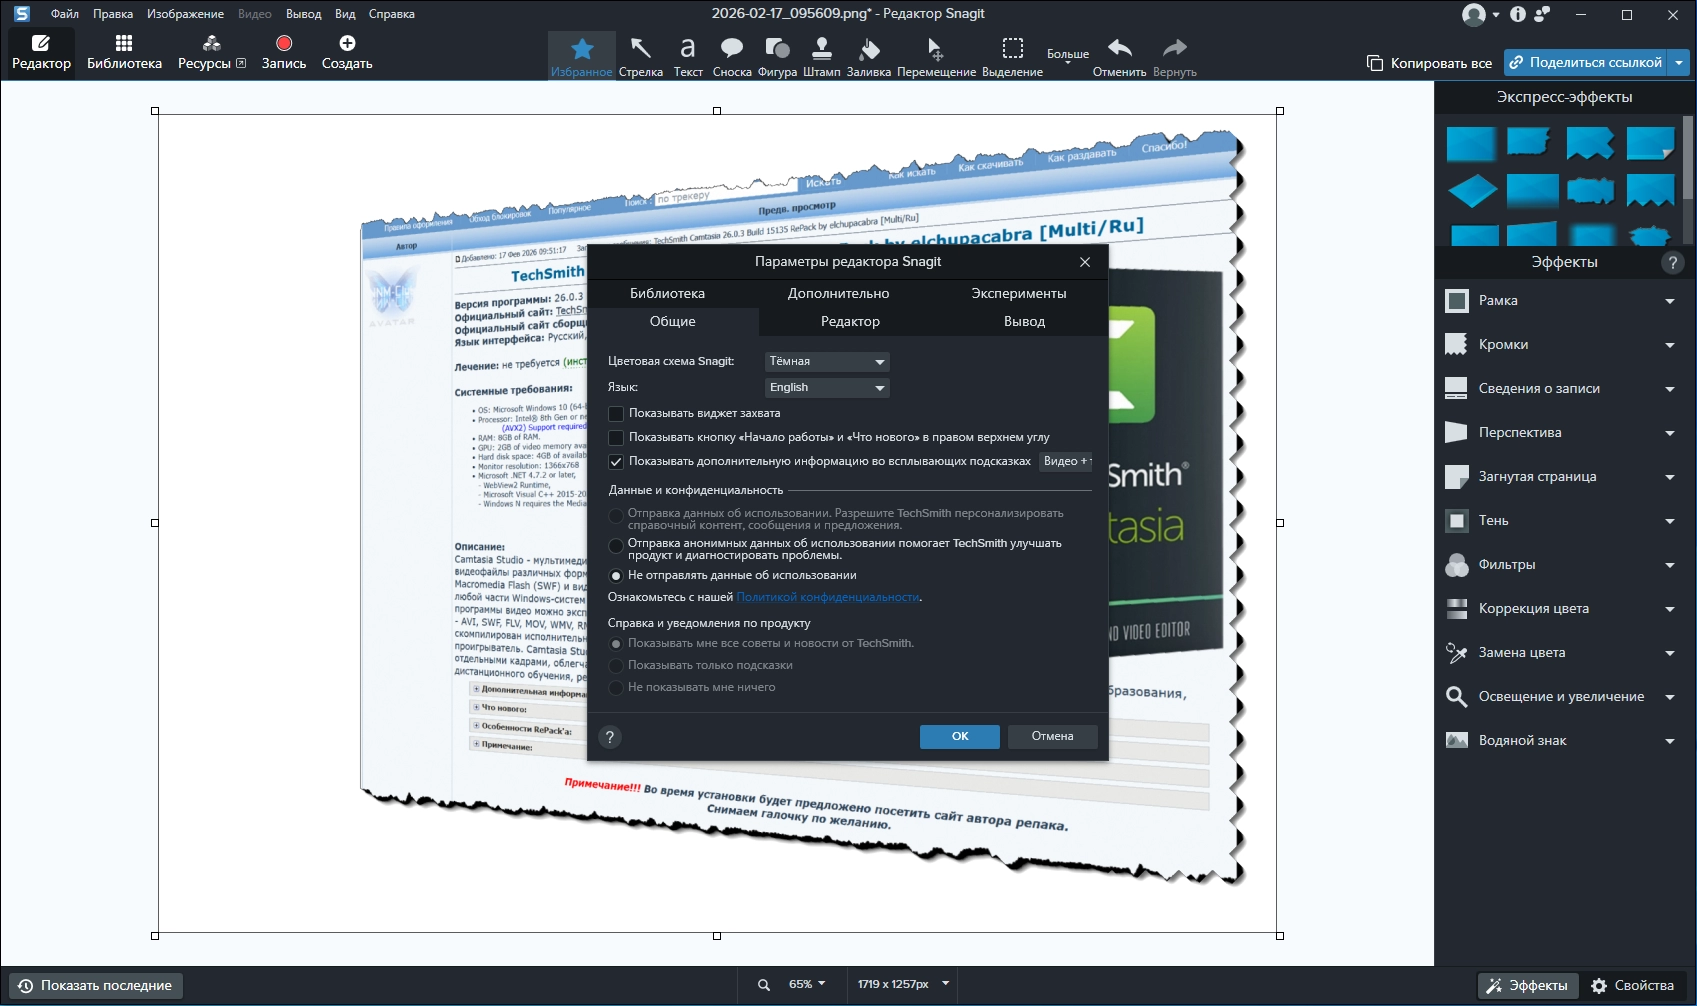Viewport: 1697px width, 1006px height.
Task: Switch to Редактор mode
Action: pyautogui.click(x=41, y=52)
